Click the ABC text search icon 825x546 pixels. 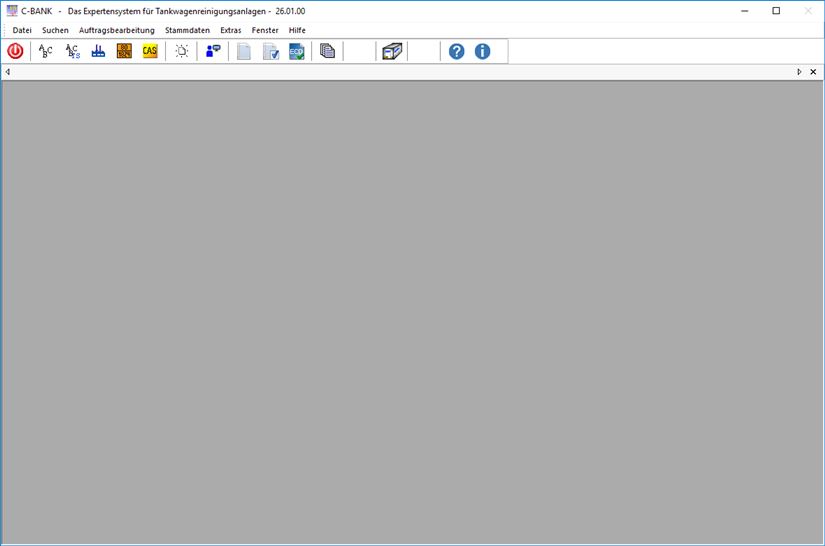coord(46,51)
